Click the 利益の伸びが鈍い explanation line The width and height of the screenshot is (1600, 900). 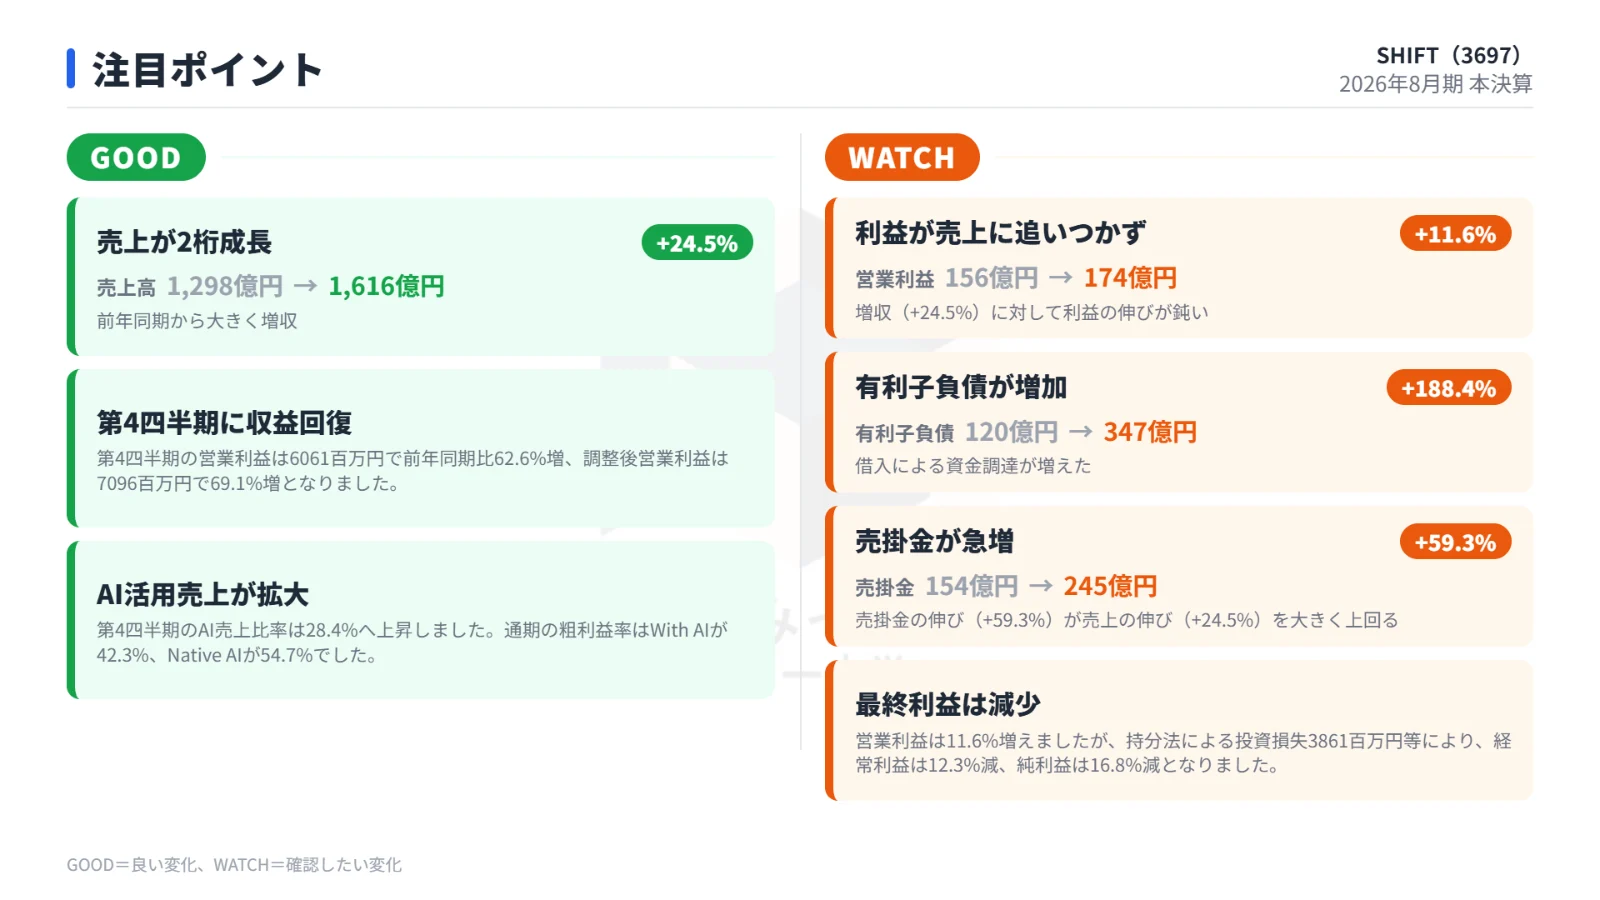[x=1031, y=312]
